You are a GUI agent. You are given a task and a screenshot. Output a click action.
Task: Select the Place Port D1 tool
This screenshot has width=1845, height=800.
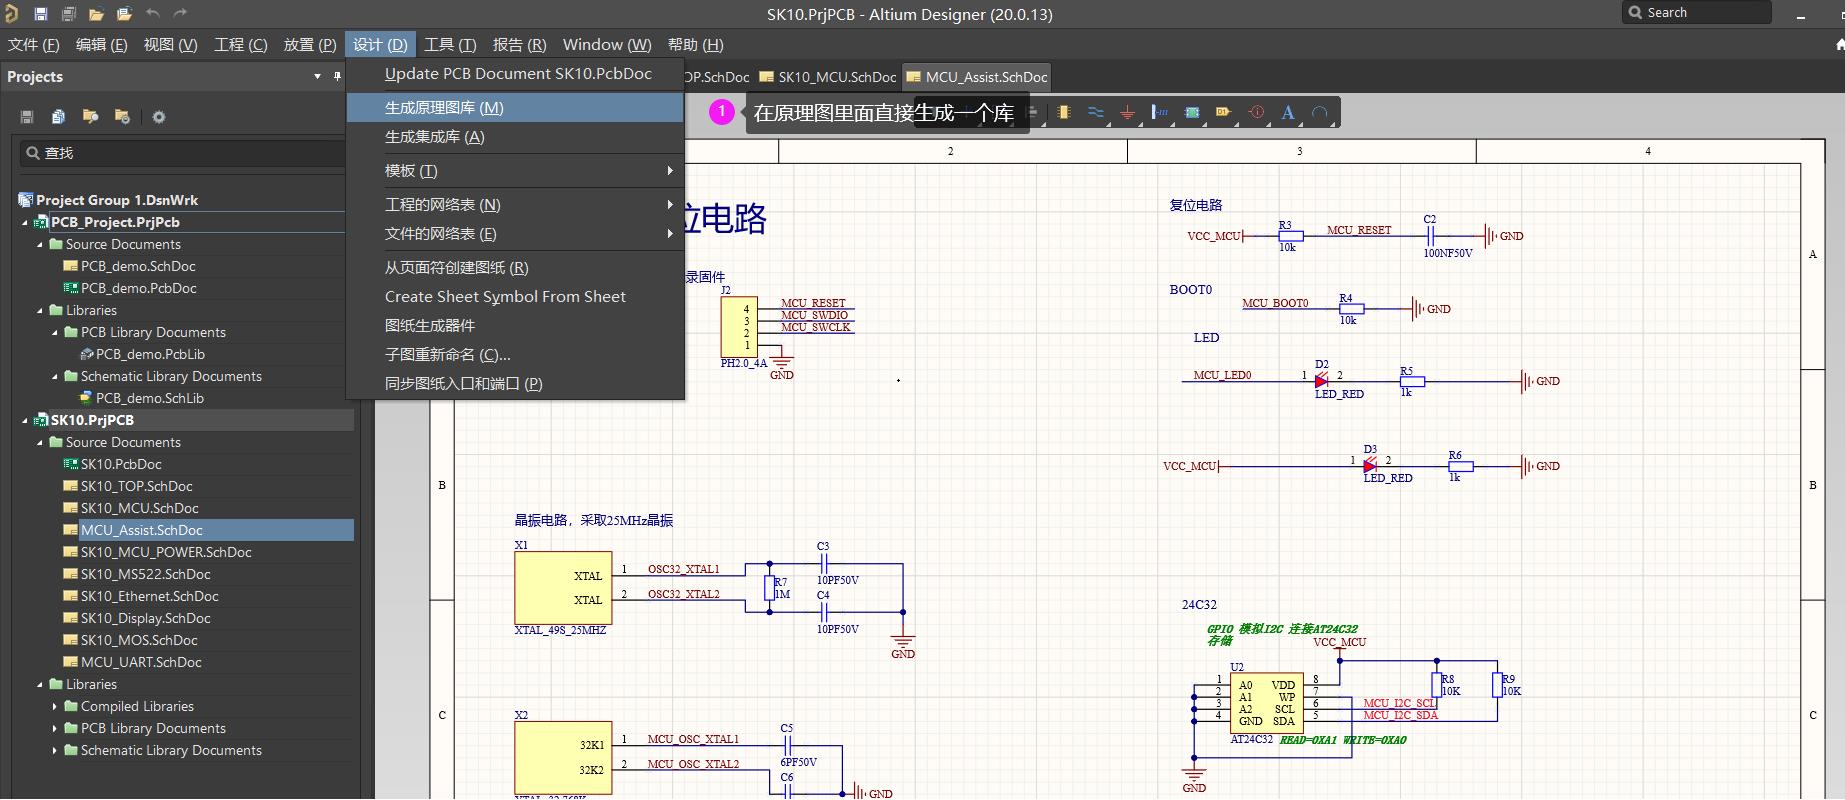[x=1223, y=113]
